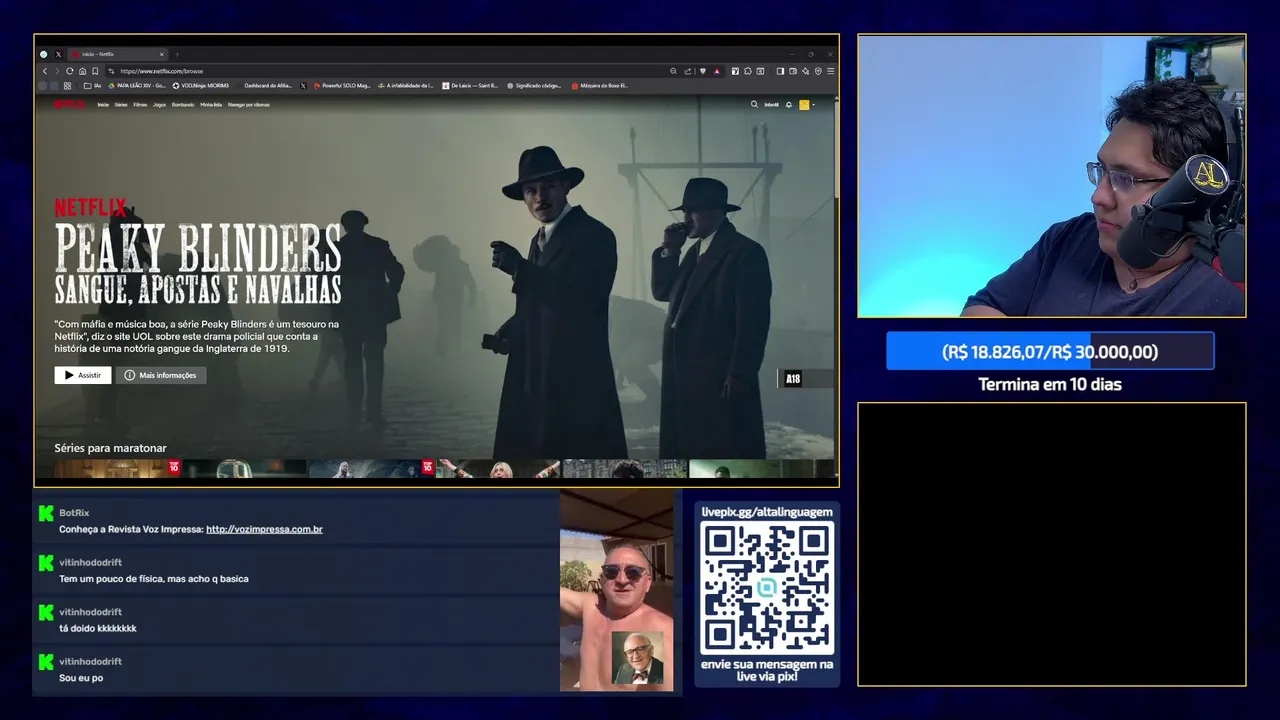Open the Powerful SOLO Mag bookmark
This screenshot has height=720, width=1280.
[x=342, y=86]
